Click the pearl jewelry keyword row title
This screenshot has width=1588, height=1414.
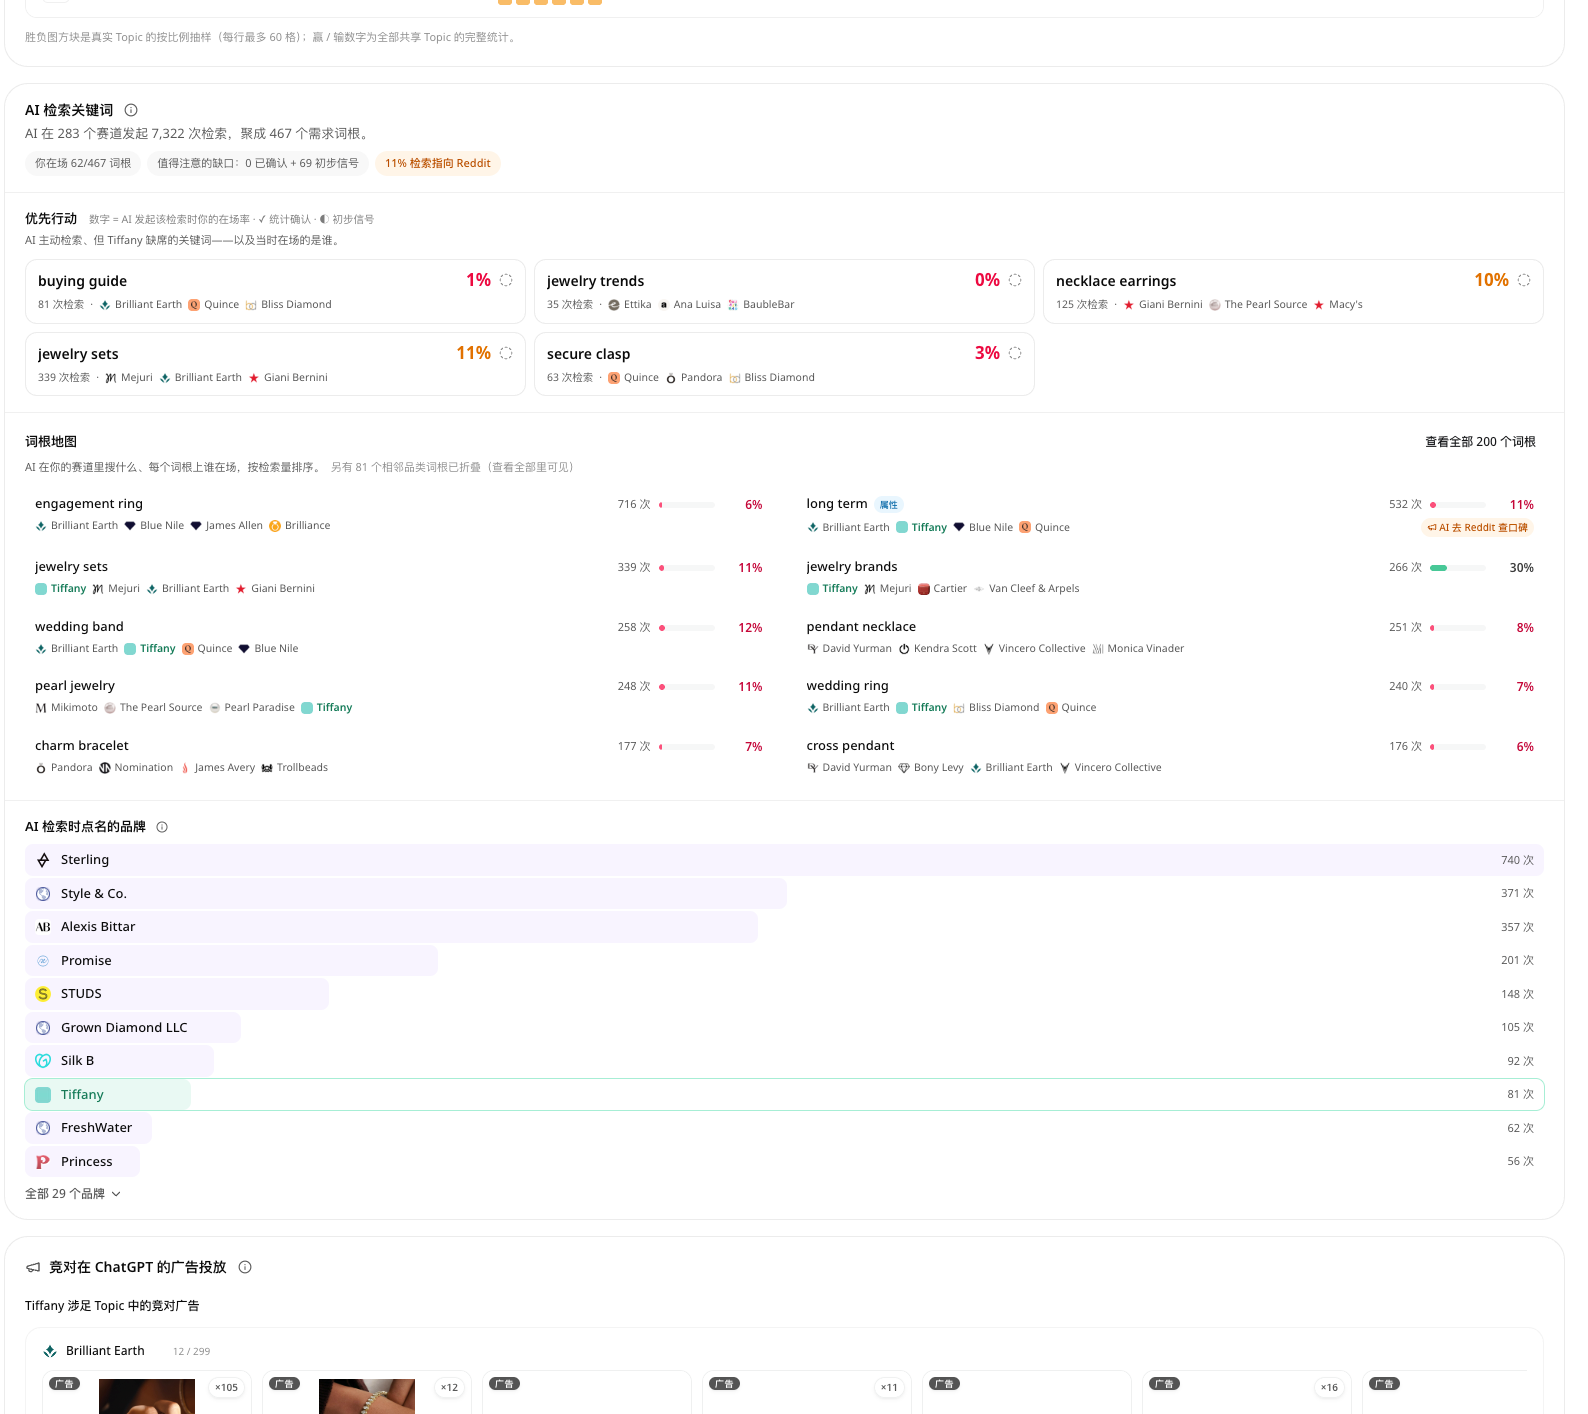[75, 686]
